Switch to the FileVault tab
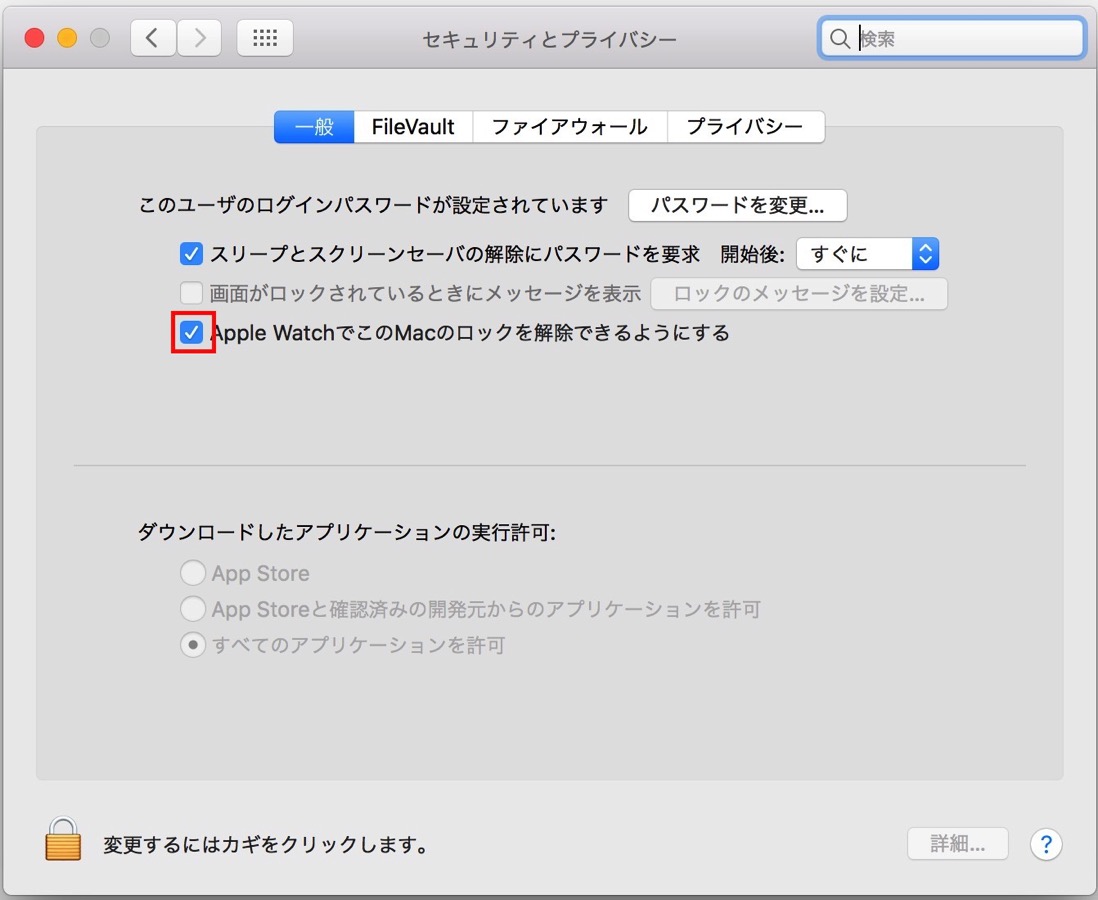Screen dimensions: 1098x900 pos(413,127)
